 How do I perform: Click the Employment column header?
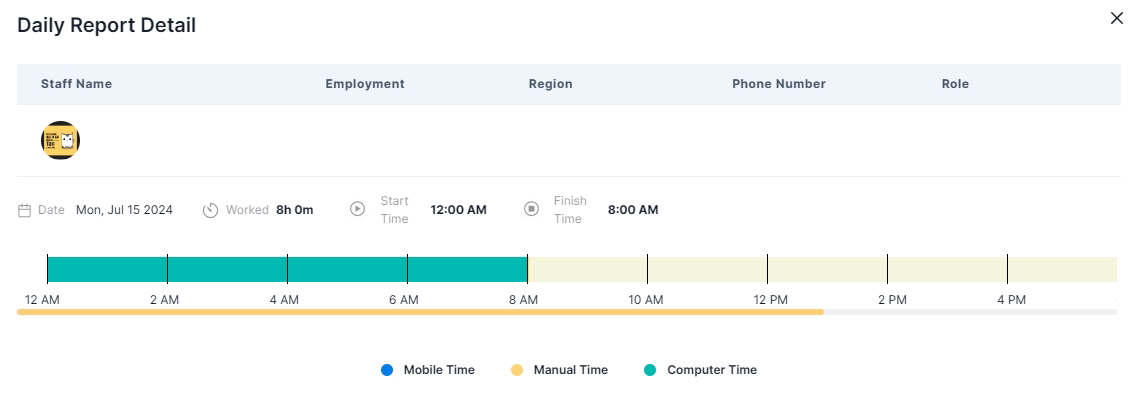(365, 84)
